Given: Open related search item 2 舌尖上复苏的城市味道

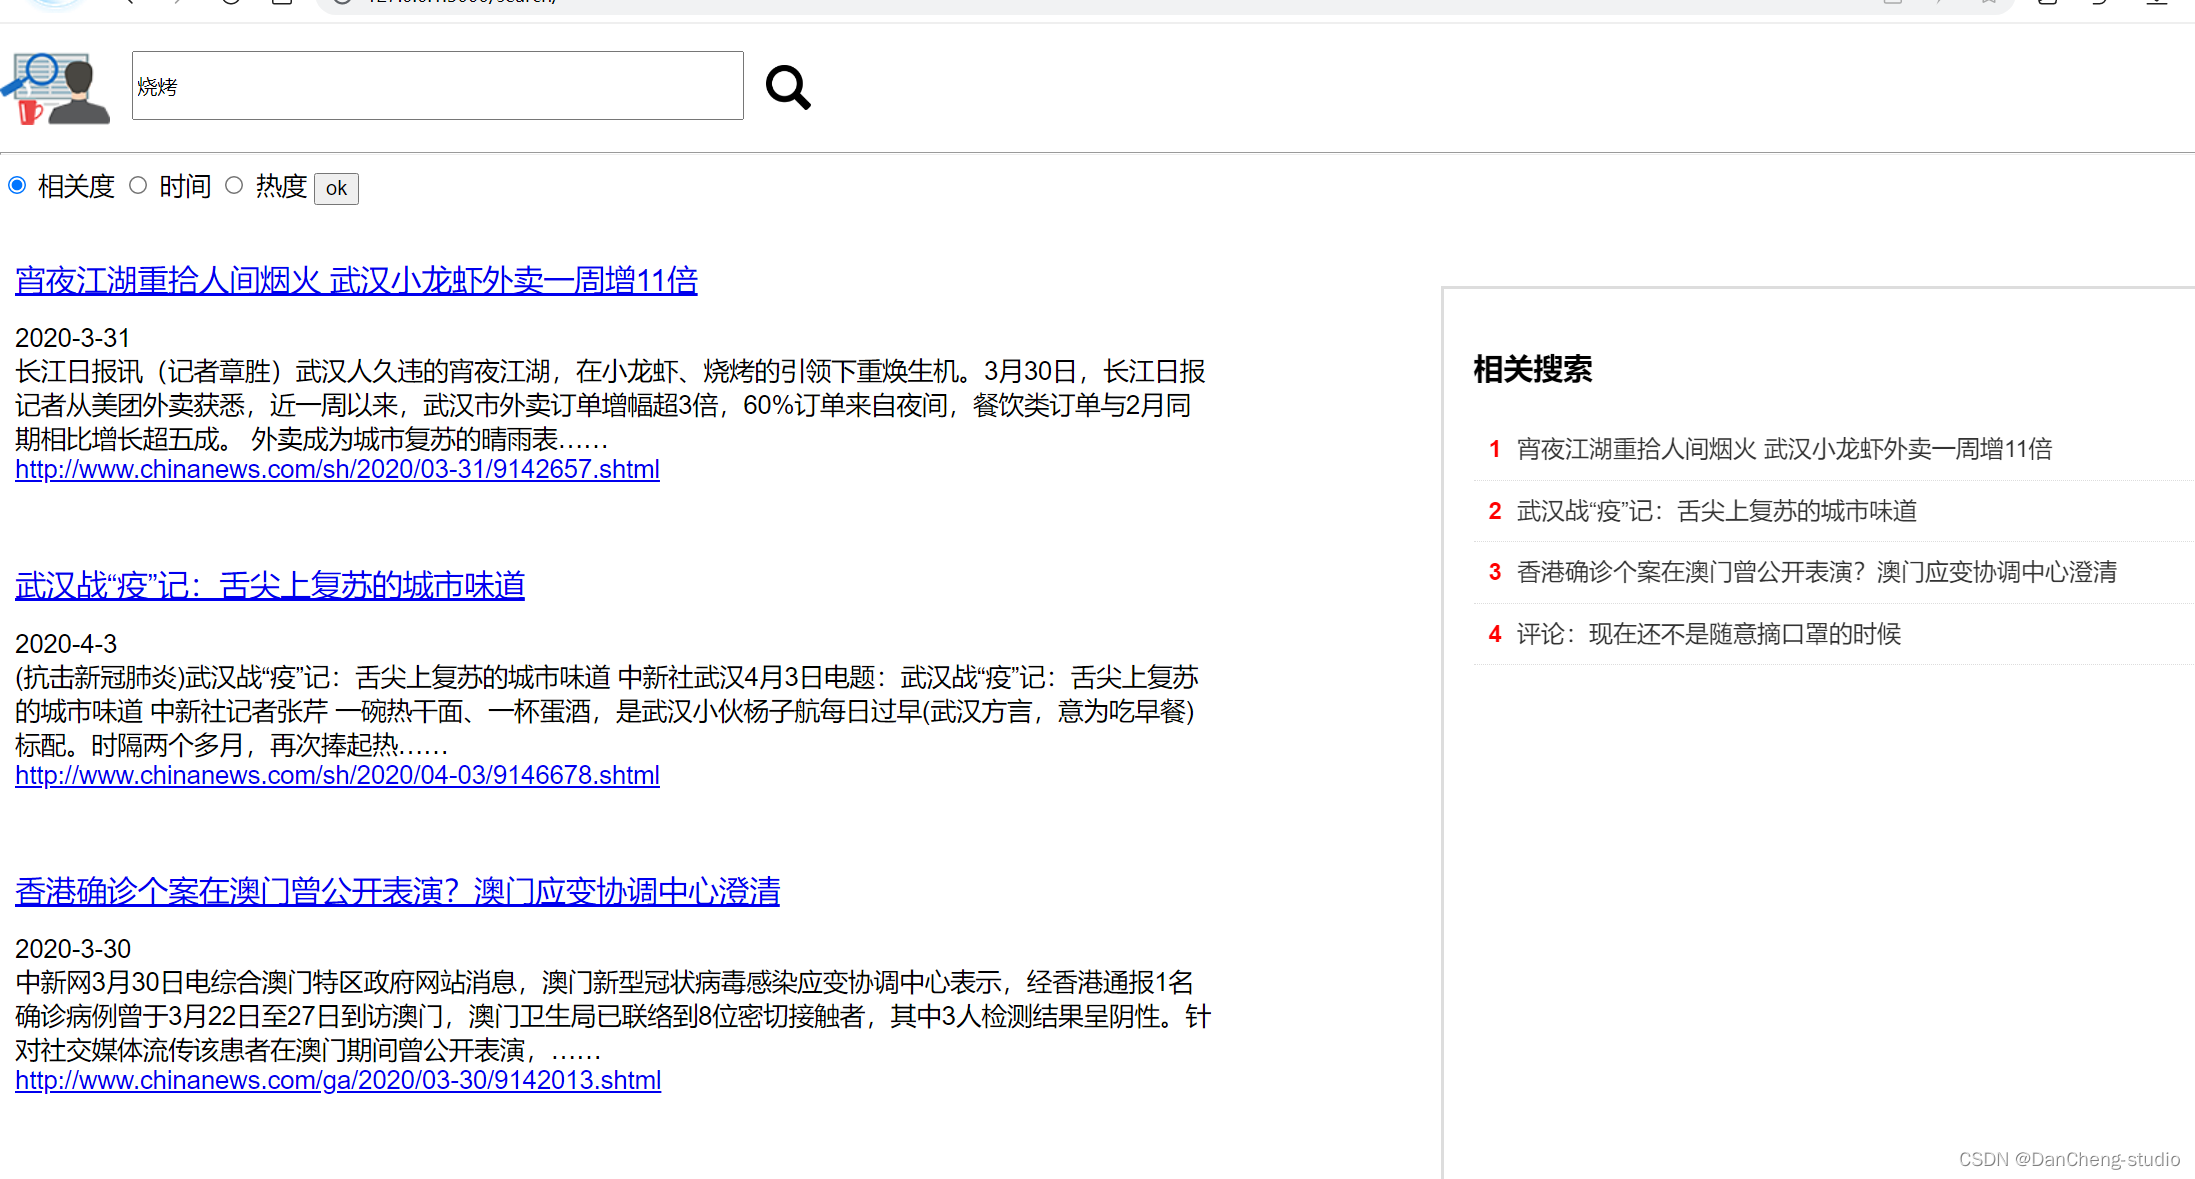Looking at the screenshot, I should coord(1716,511).
